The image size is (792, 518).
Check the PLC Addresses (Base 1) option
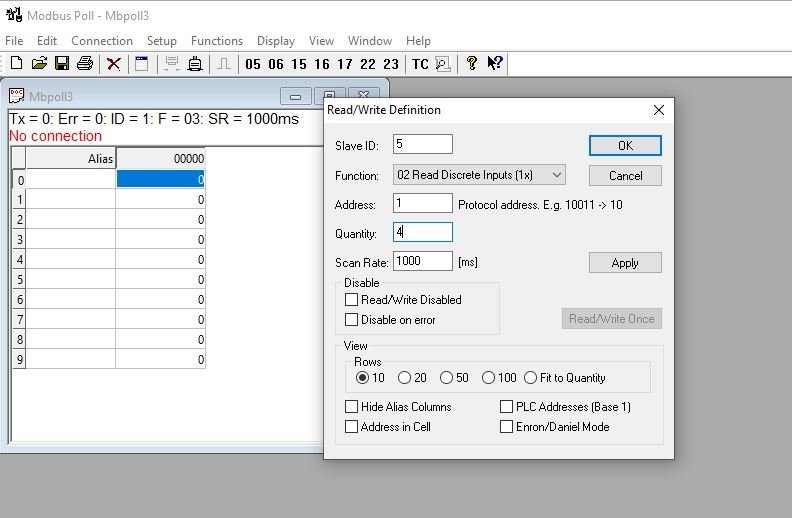pyautogui.click(x=506, y=407)
